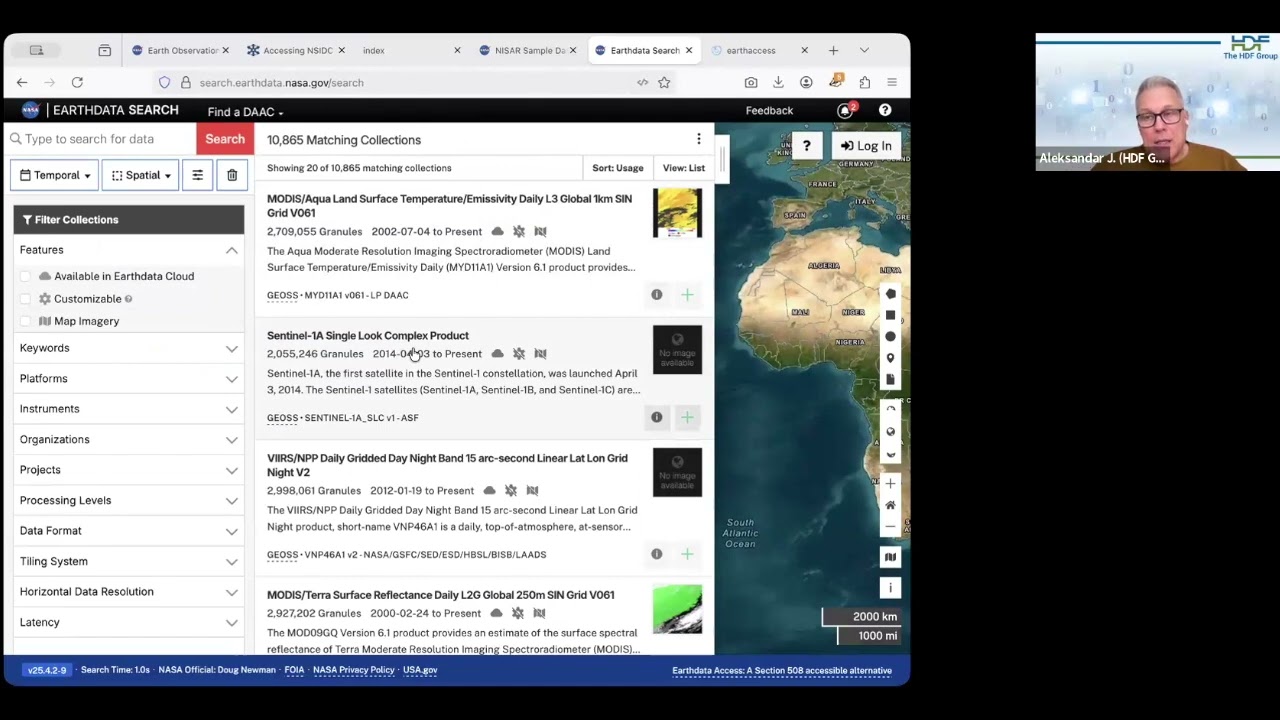Zoom in on the map
Screen dimensions: 1280x720
(x=890, y=484)
